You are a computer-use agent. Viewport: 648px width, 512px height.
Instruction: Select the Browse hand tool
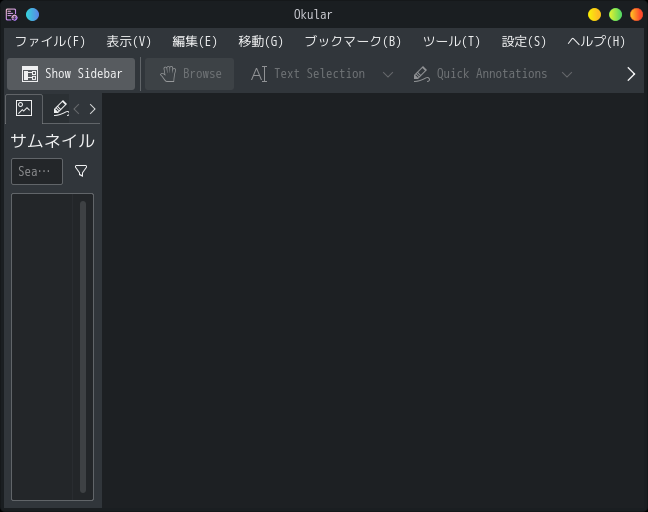tap(190, 74)
